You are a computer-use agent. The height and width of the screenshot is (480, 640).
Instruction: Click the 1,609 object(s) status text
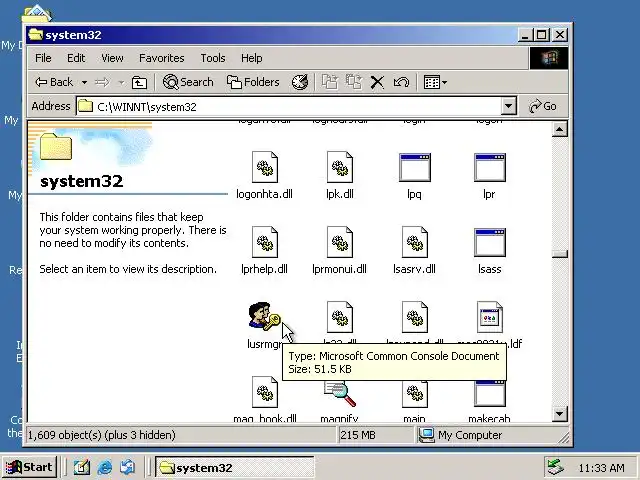(x=101, y=435)
